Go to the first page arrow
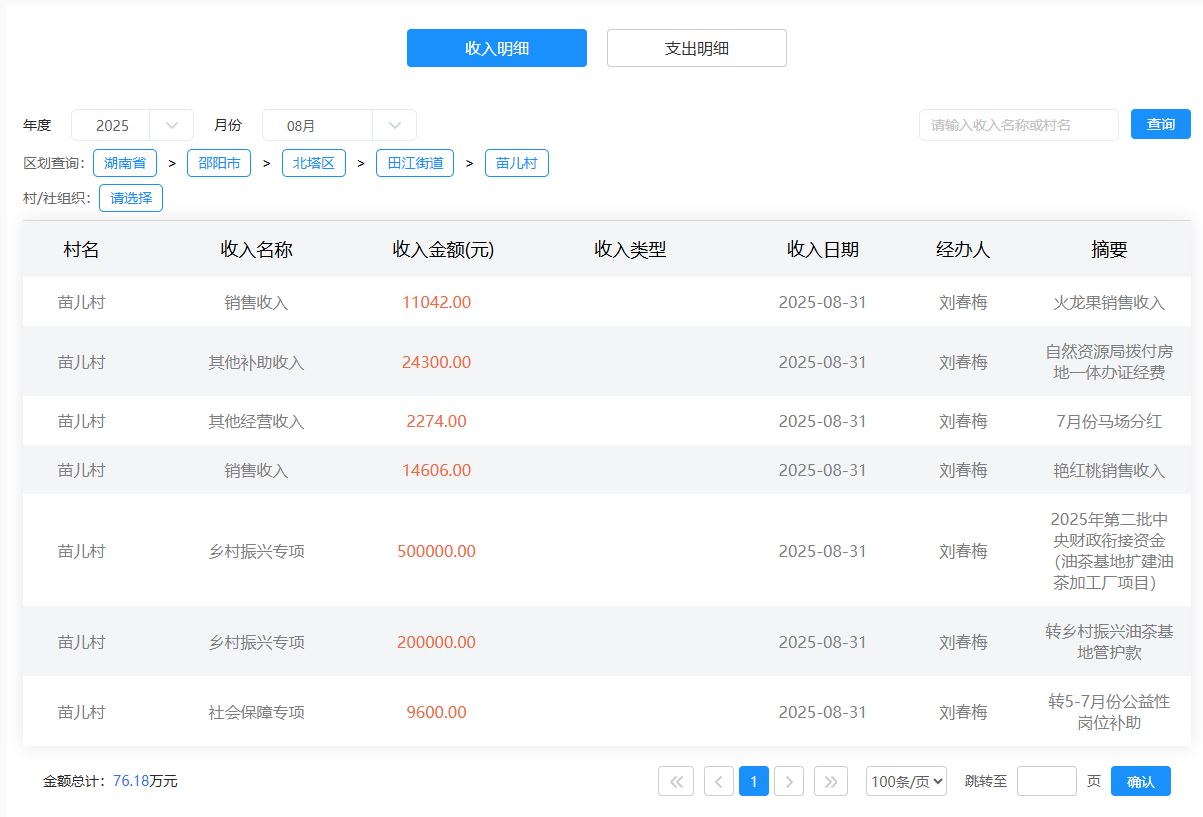 pyautogui.click(x=676, y=781)
